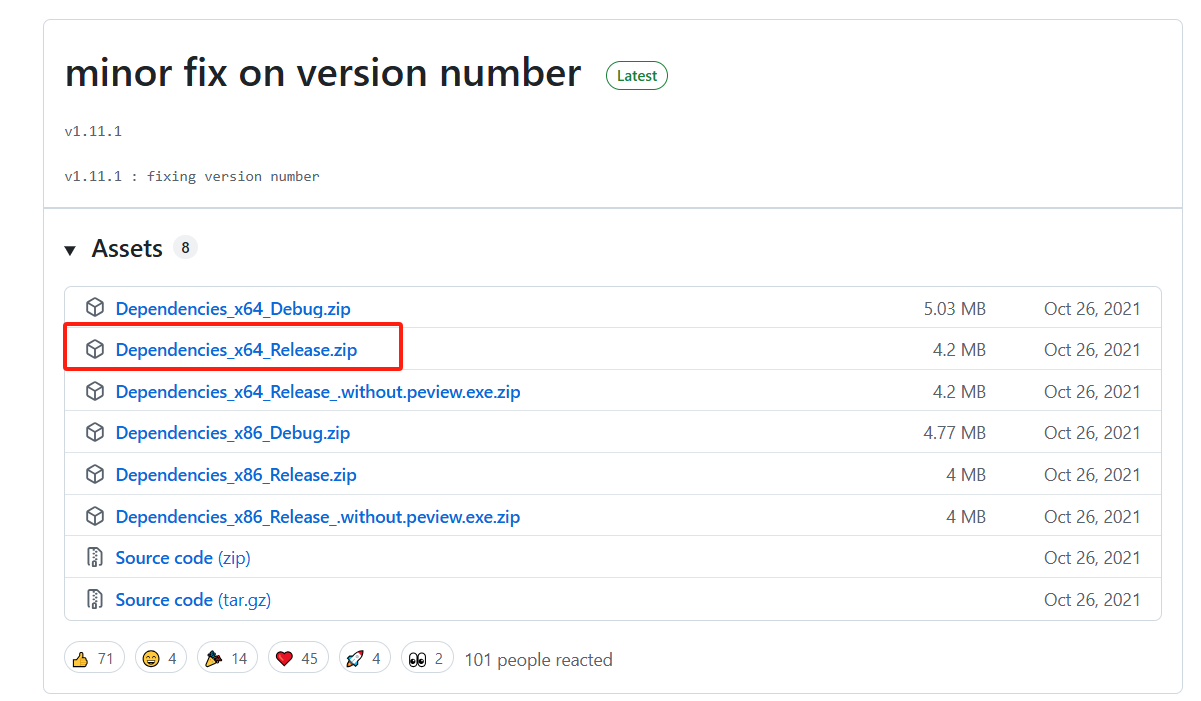Click the rocket reaction showing 4

tap(364, 657)
